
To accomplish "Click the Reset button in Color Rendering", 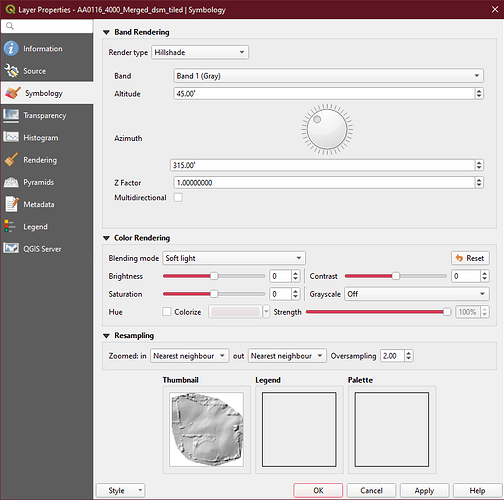I will pos(470,258).
